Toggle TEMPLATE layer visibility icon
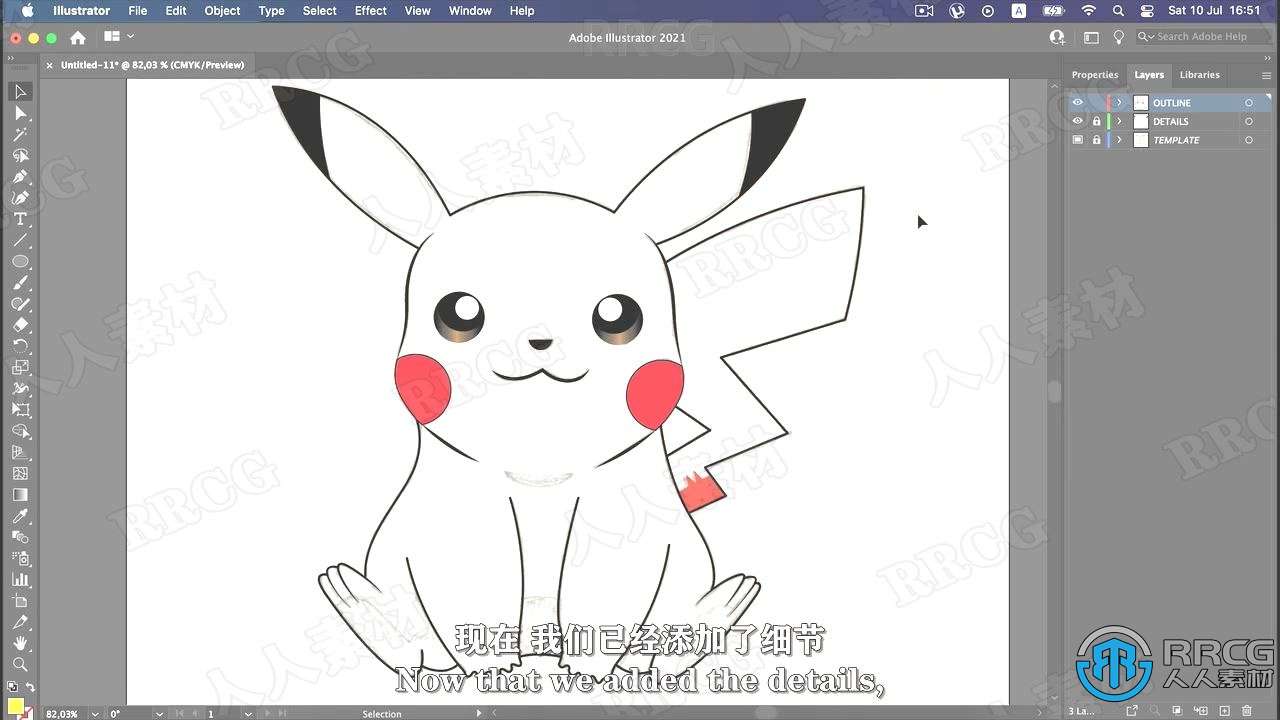 click(1077, 140)
